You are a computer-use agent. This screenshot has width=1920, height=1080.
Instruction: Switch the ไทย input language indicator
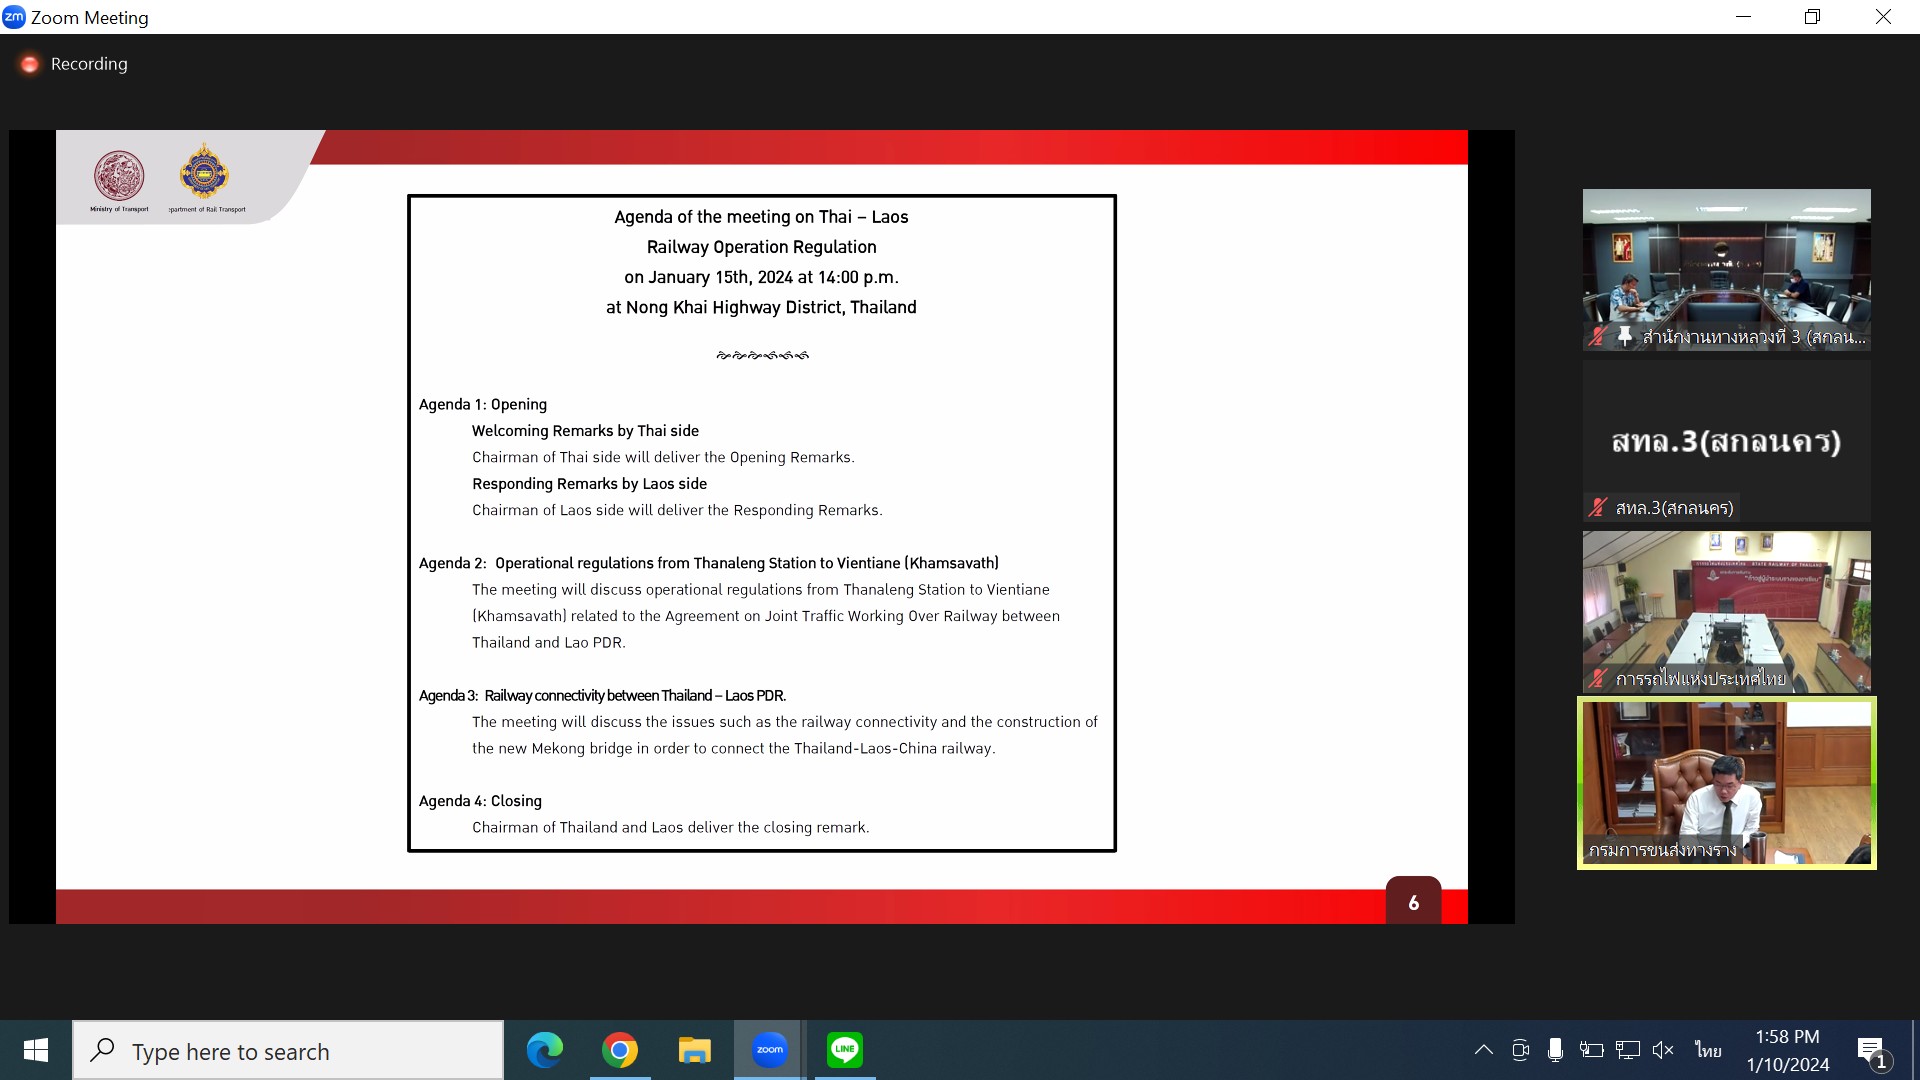tap(1708, 1050)
